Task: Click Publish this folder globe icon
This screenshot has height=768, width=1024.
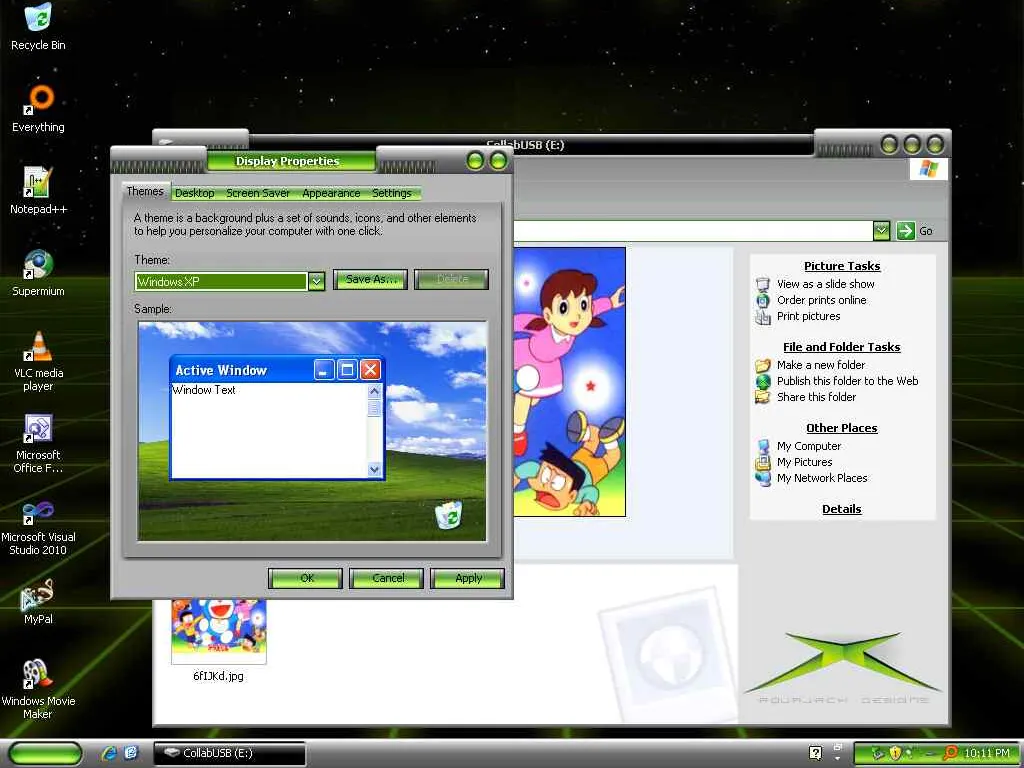Action: [762, 381]
